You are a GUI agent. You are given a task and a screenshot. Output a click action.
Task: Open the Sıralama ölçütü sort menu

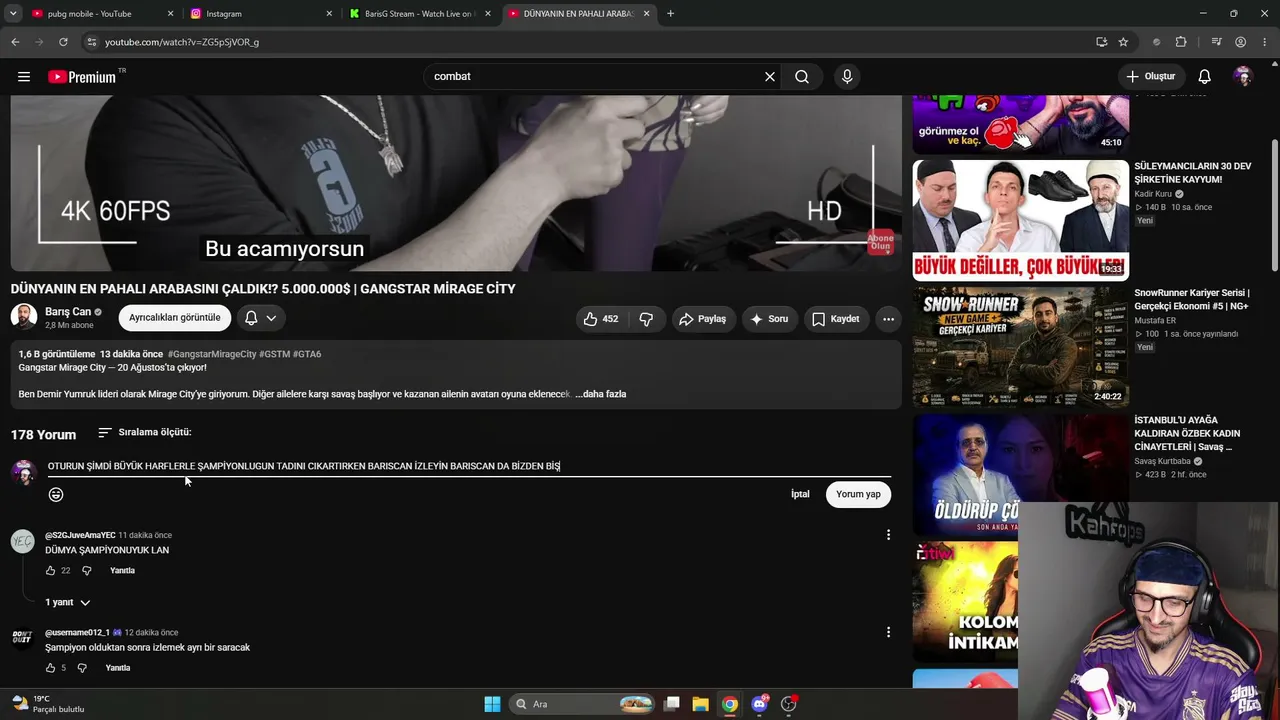[x=145, y=433]
